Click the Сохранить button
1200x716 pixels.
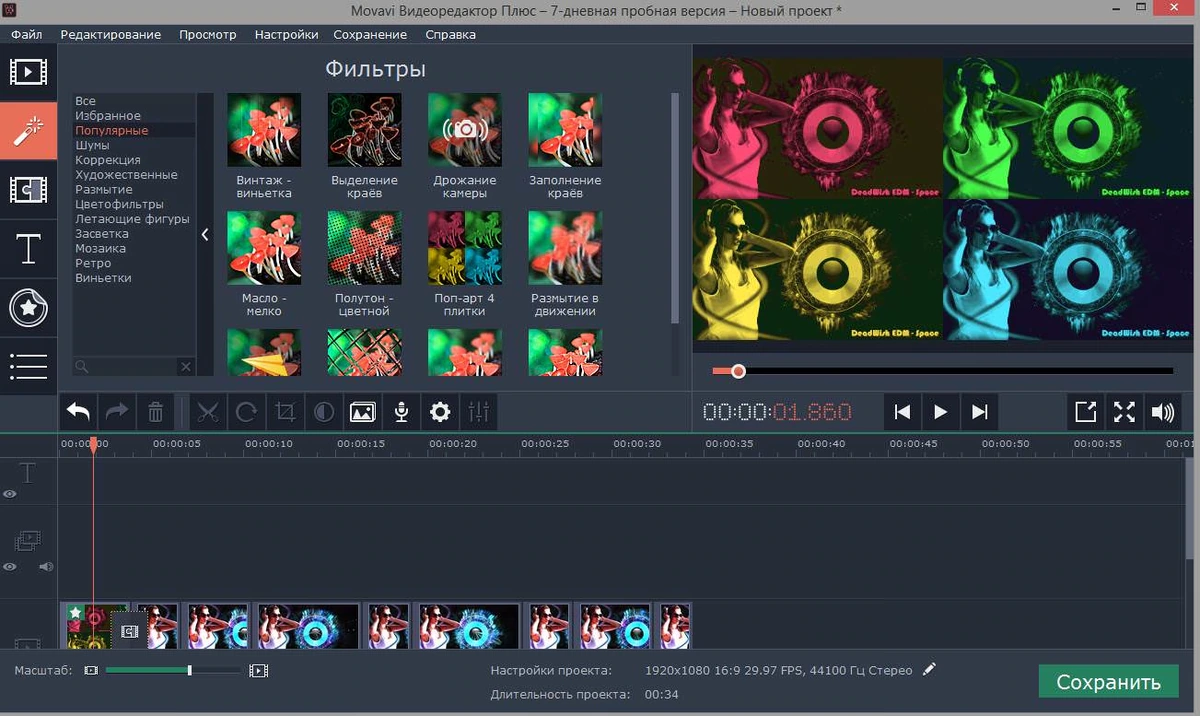[1109, 682]
